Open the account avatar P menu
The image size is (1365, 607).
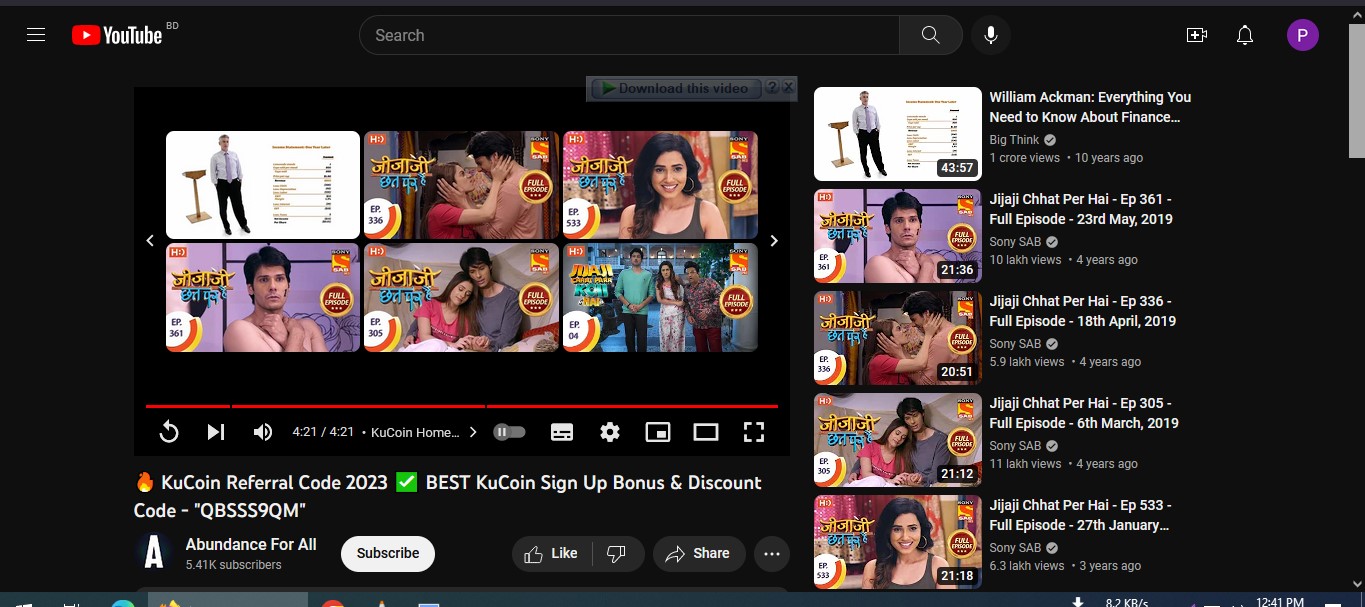click(x=1302, y=35)
